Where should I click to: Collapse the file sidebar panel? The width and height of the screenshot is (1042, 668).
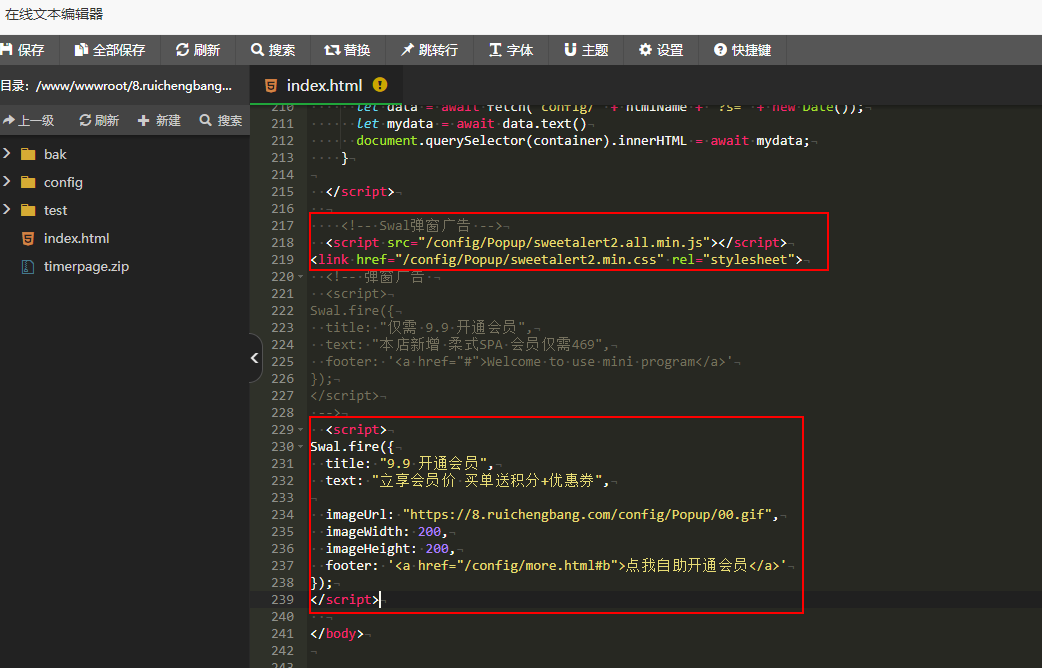(255, 358)
